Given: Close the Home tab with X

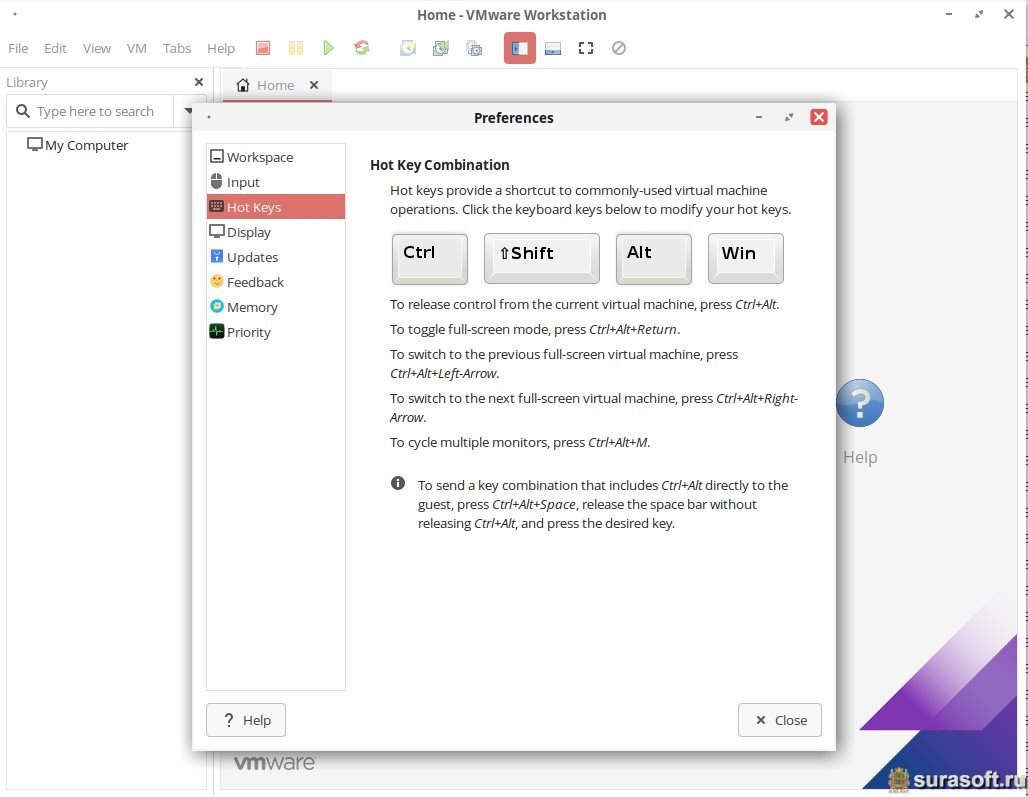Looking at the screenshot, I should (x=314, y=85).
